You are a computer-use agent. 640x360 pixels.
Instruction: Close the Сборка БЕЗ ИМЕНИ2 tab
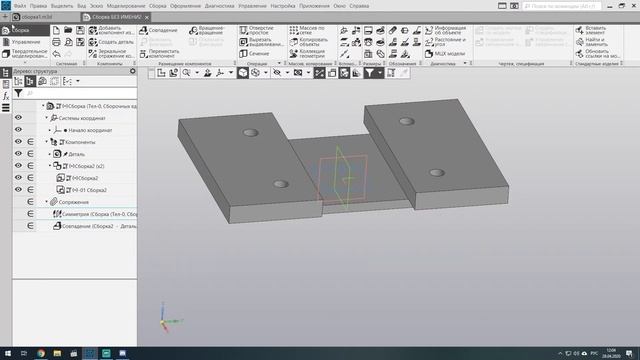147,17
